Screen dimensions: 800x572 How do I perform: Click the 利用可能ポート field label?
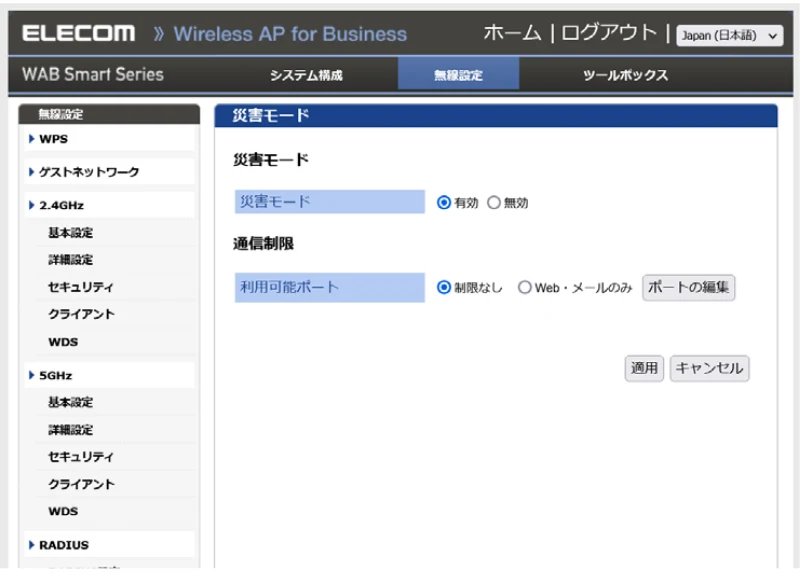[330, 287]
